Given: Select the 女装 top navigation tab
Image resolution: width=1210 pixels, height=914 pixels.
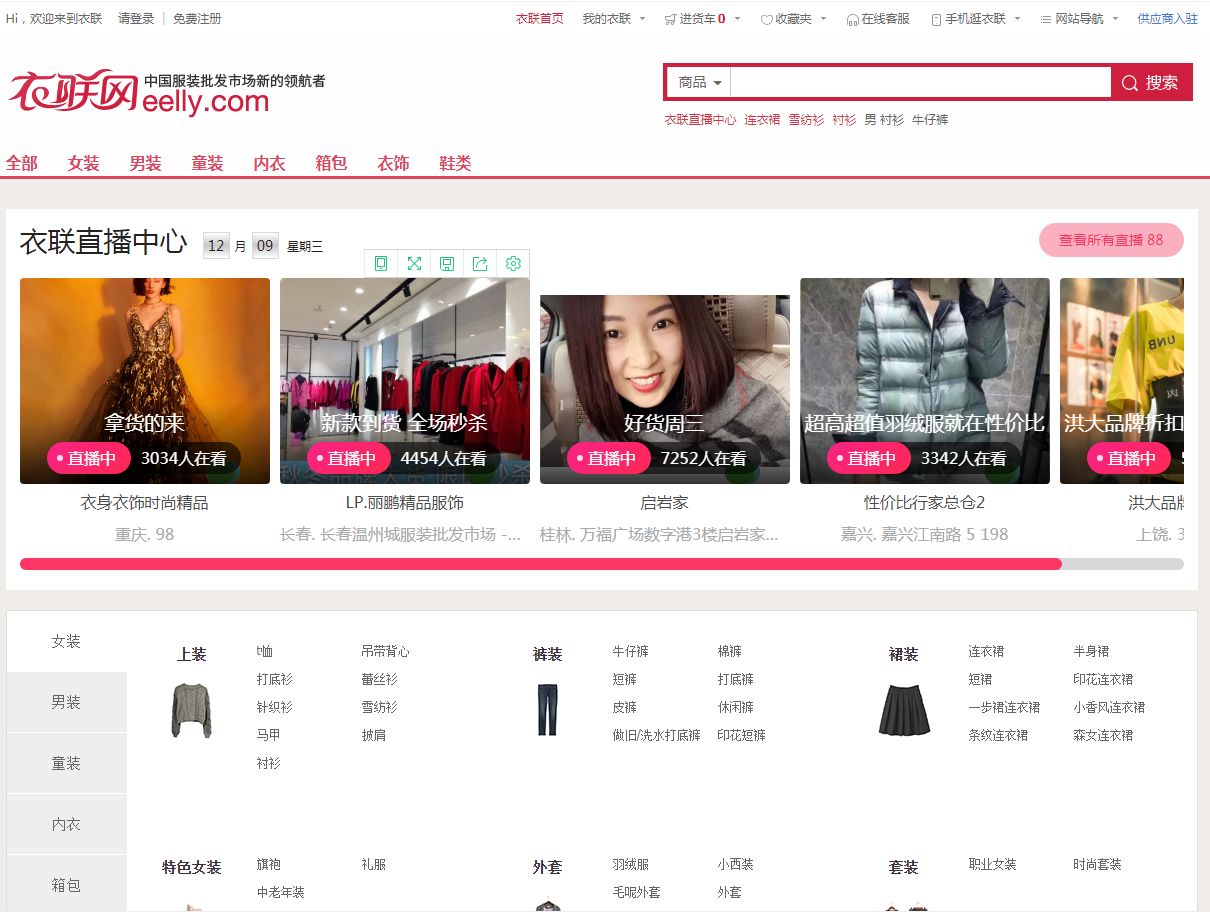Looking at the screenshot, I should pyautogui.click(x=84, y=163).
